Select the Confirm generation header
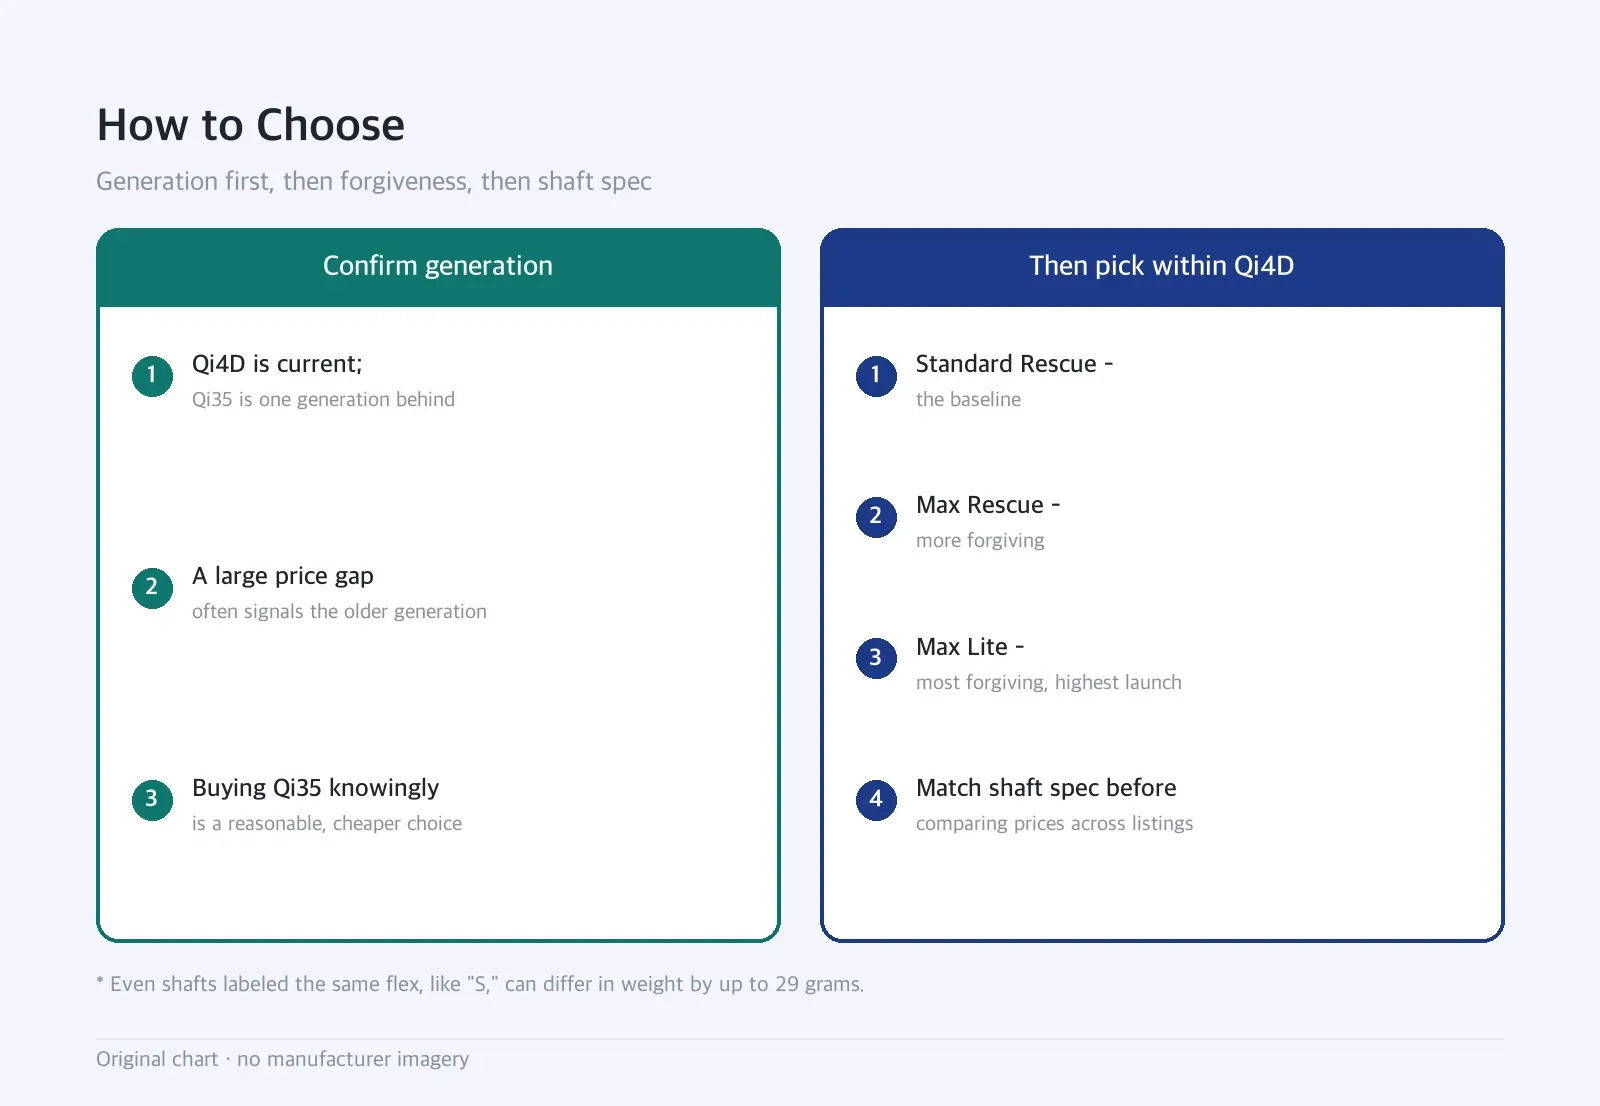Image resolution: width=1600 pixels, height=1106 pixels. point(438,266)
